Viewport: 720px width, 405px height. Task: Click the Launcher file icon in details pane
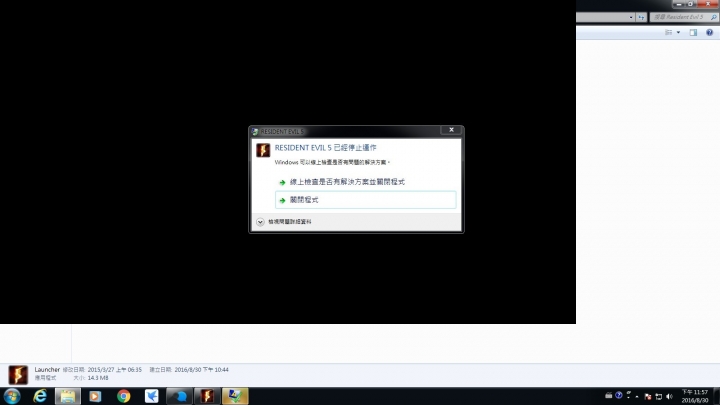pos(18,375)
